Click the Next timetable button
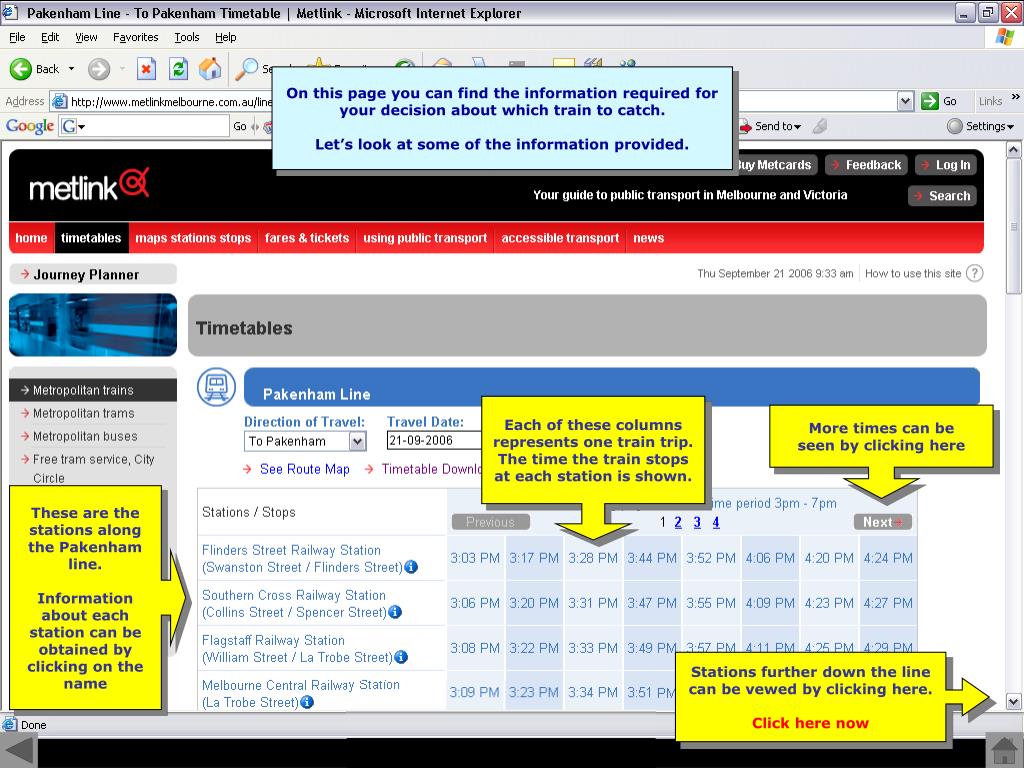Screen dimensions: 1024x768 (x=882, y=522)
